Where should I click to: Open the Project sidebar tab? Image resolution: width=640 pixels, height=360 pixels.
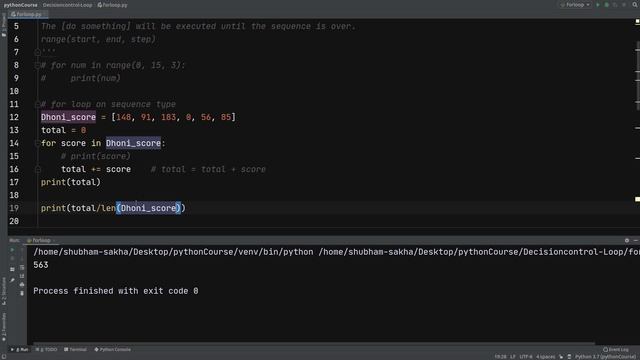click(x=4, y=25)
